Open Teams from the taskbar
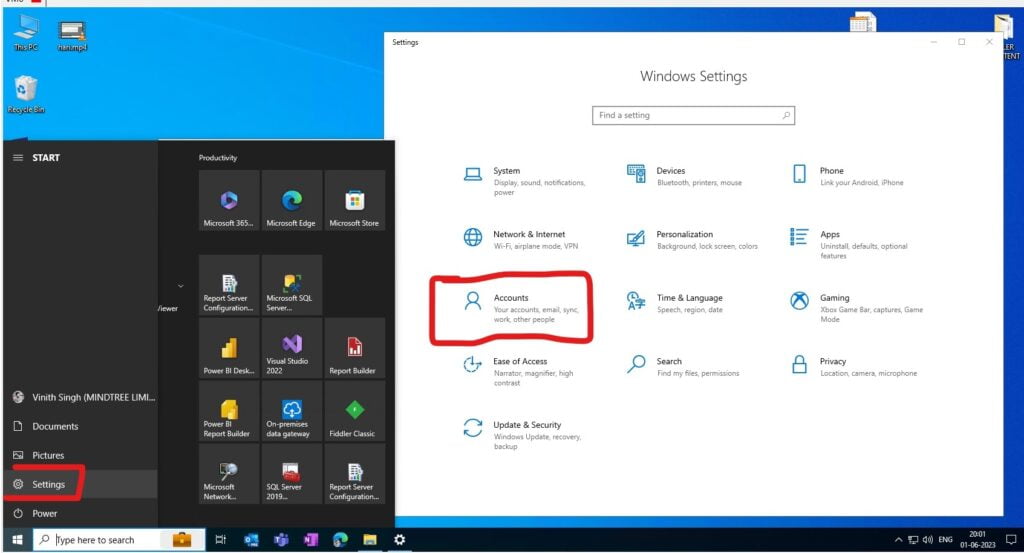The width and height of the screenshot is (1024, 553). 281,540
